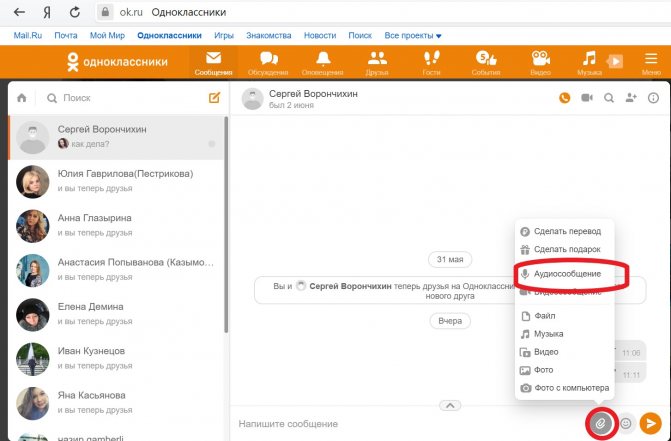Click the Напишите сообщение input field

(409, 423)
